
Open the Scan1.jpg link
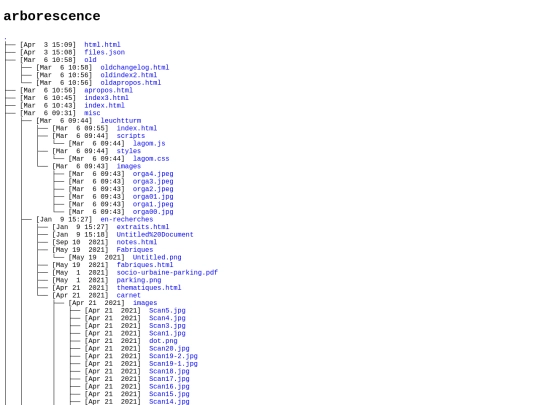pos(167,333)
